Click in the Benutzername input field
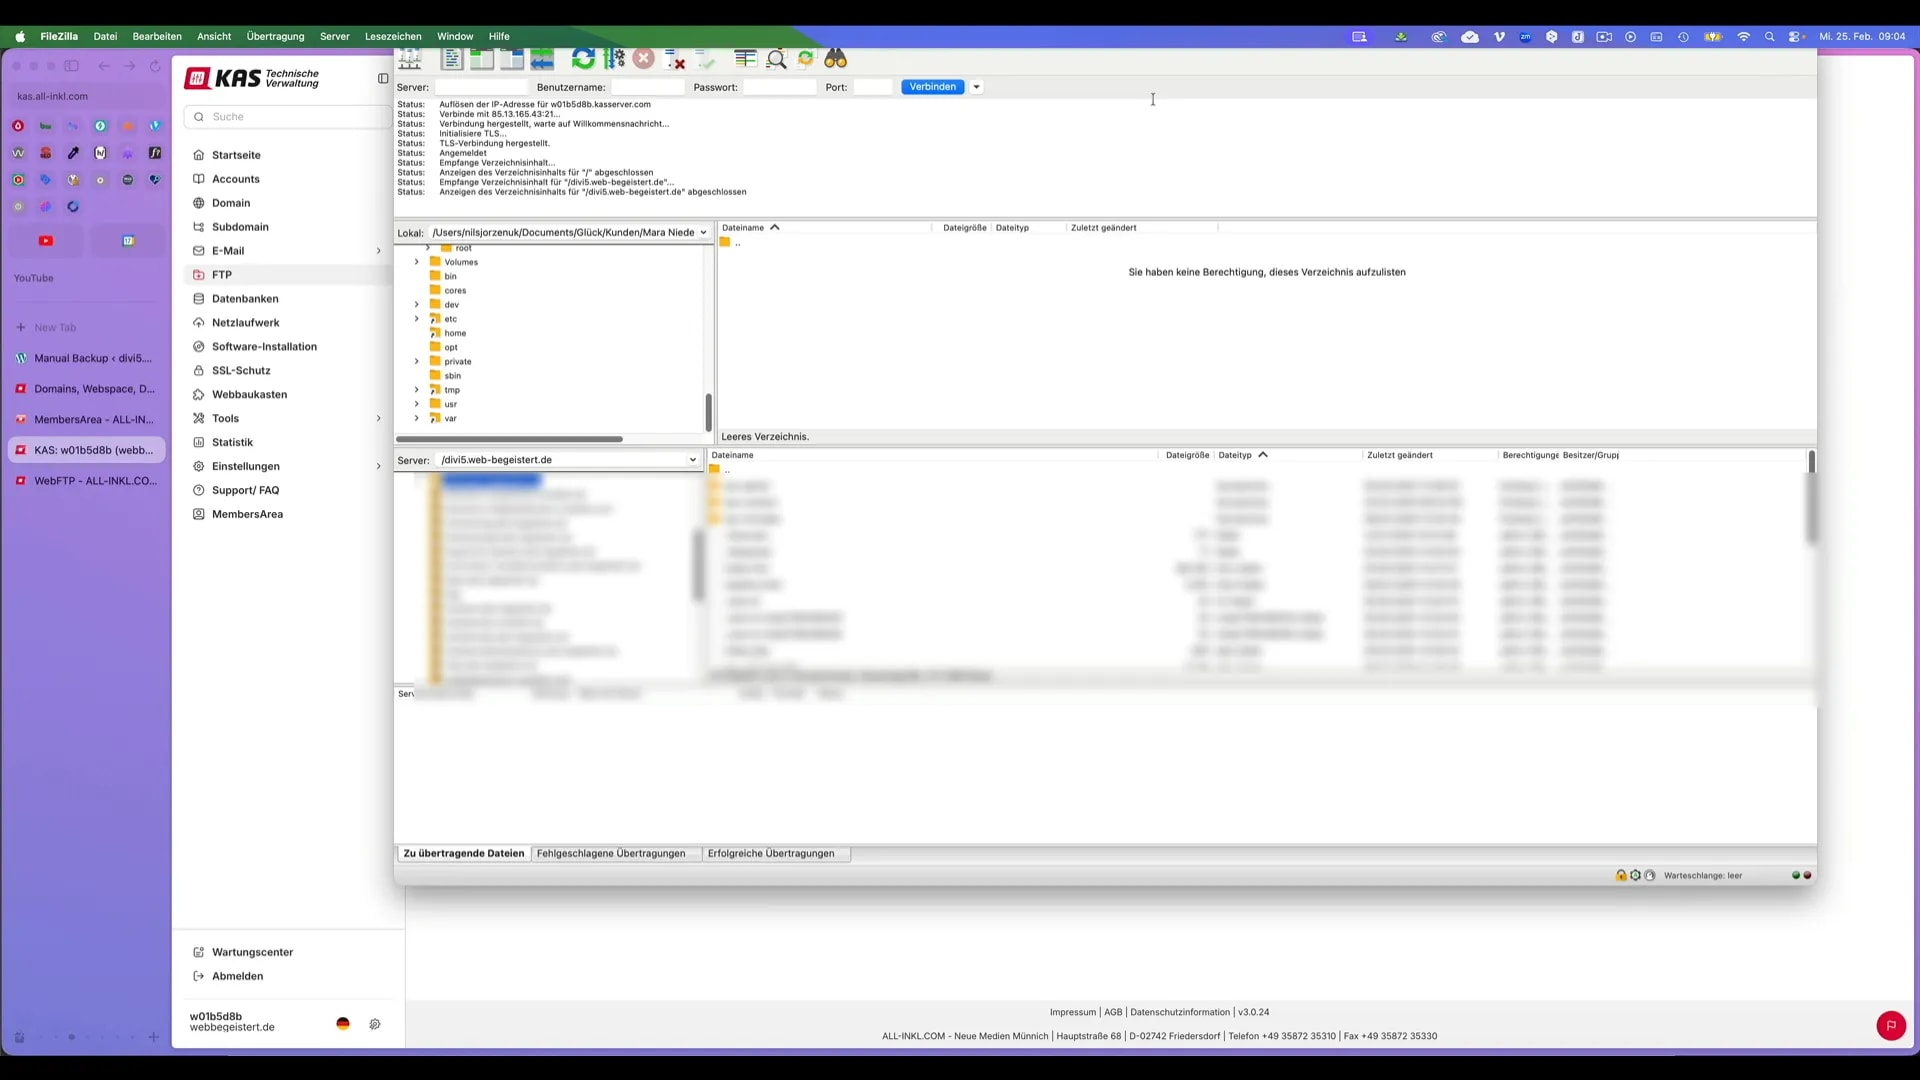Image resolution: width=1920 pixels, height=1080 pixels. (x=645, y=87)
